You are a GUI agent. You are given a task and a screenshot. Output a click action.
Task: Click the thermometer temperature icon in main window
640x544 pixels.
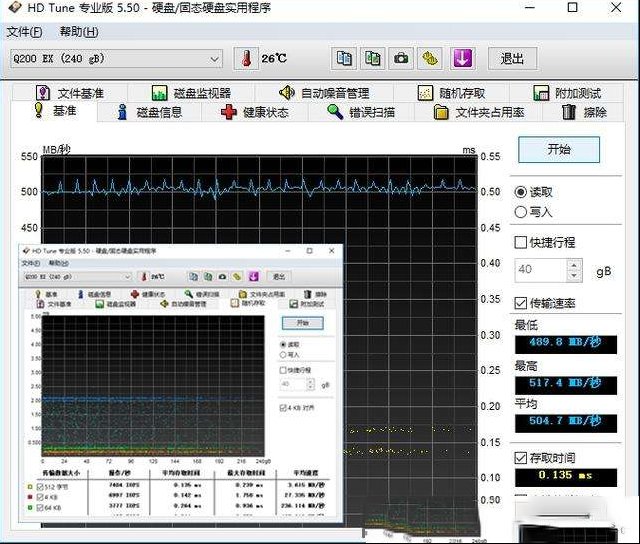tap(246, 59)
